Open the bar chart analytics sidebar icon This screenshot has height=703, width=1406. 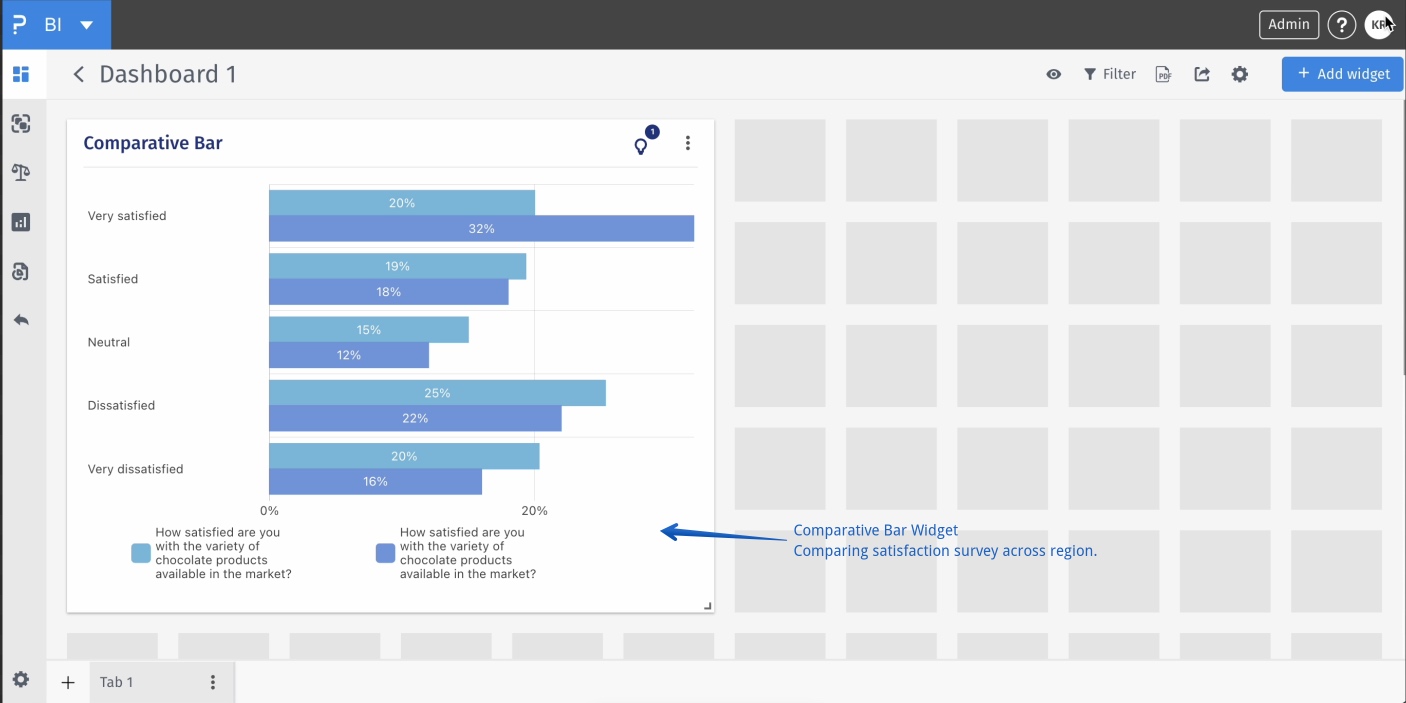pyautogui.click(x=21, y=221)
